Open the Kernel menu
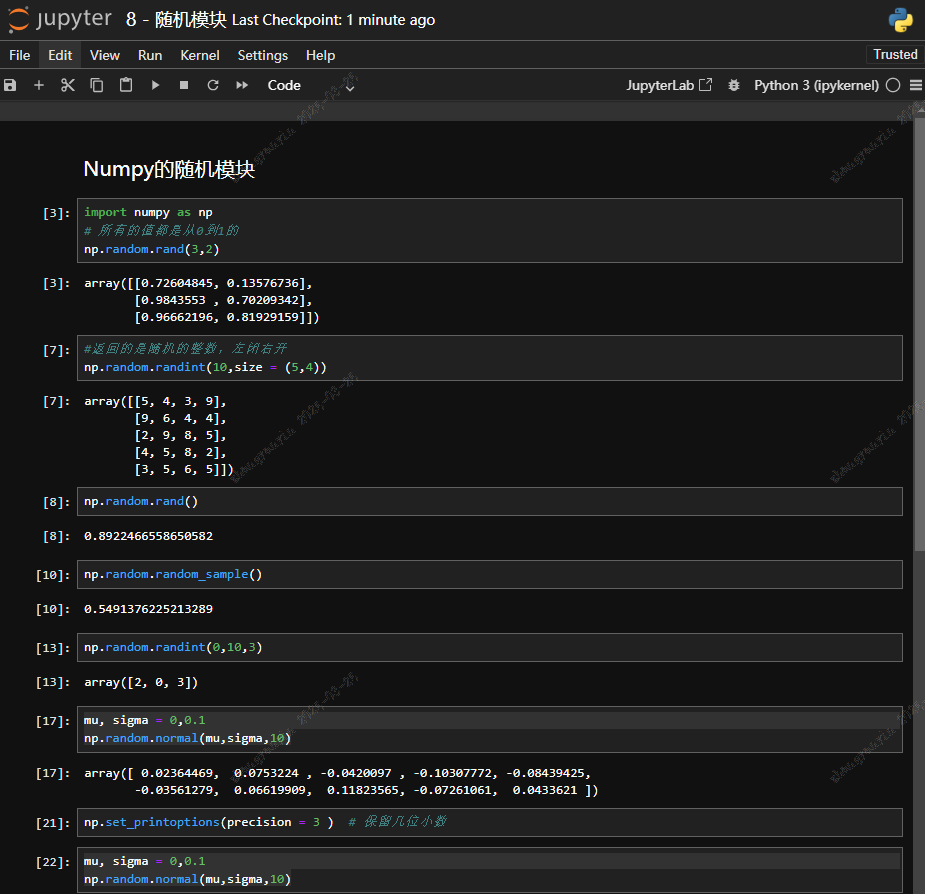The image size is (925, 894). 200,55
